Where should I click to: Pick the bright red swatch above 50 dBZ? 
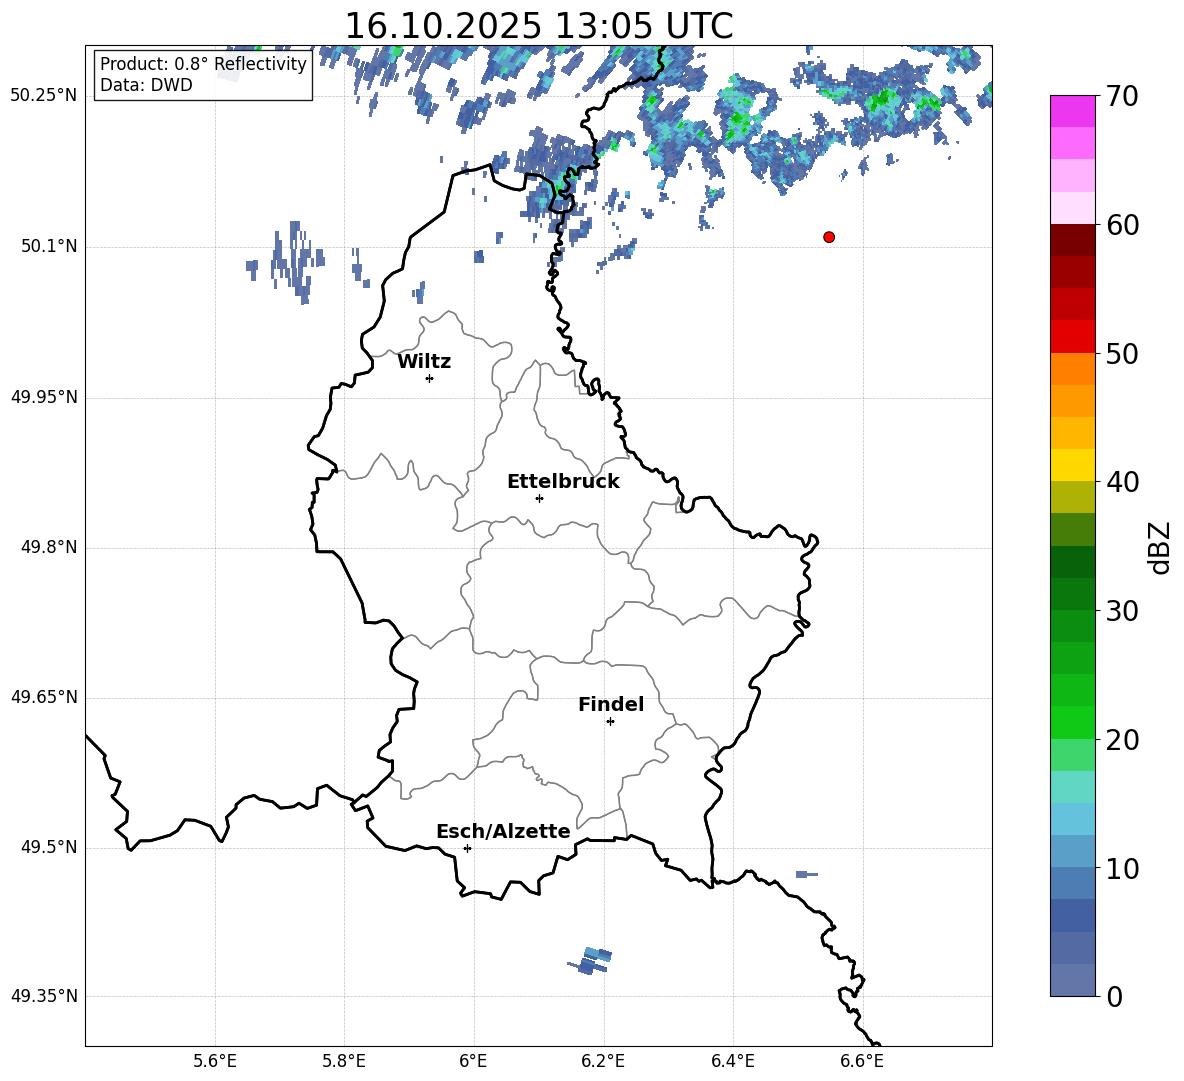click(x=1073, y=336)
